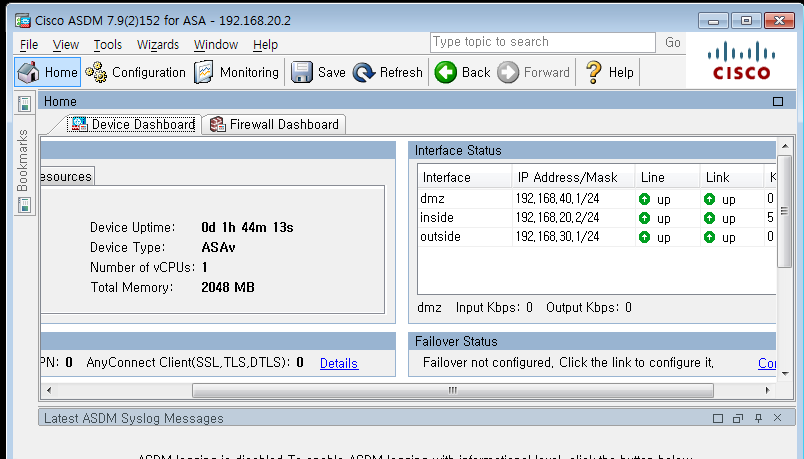Open the Help menu

(x=265, y=45)
